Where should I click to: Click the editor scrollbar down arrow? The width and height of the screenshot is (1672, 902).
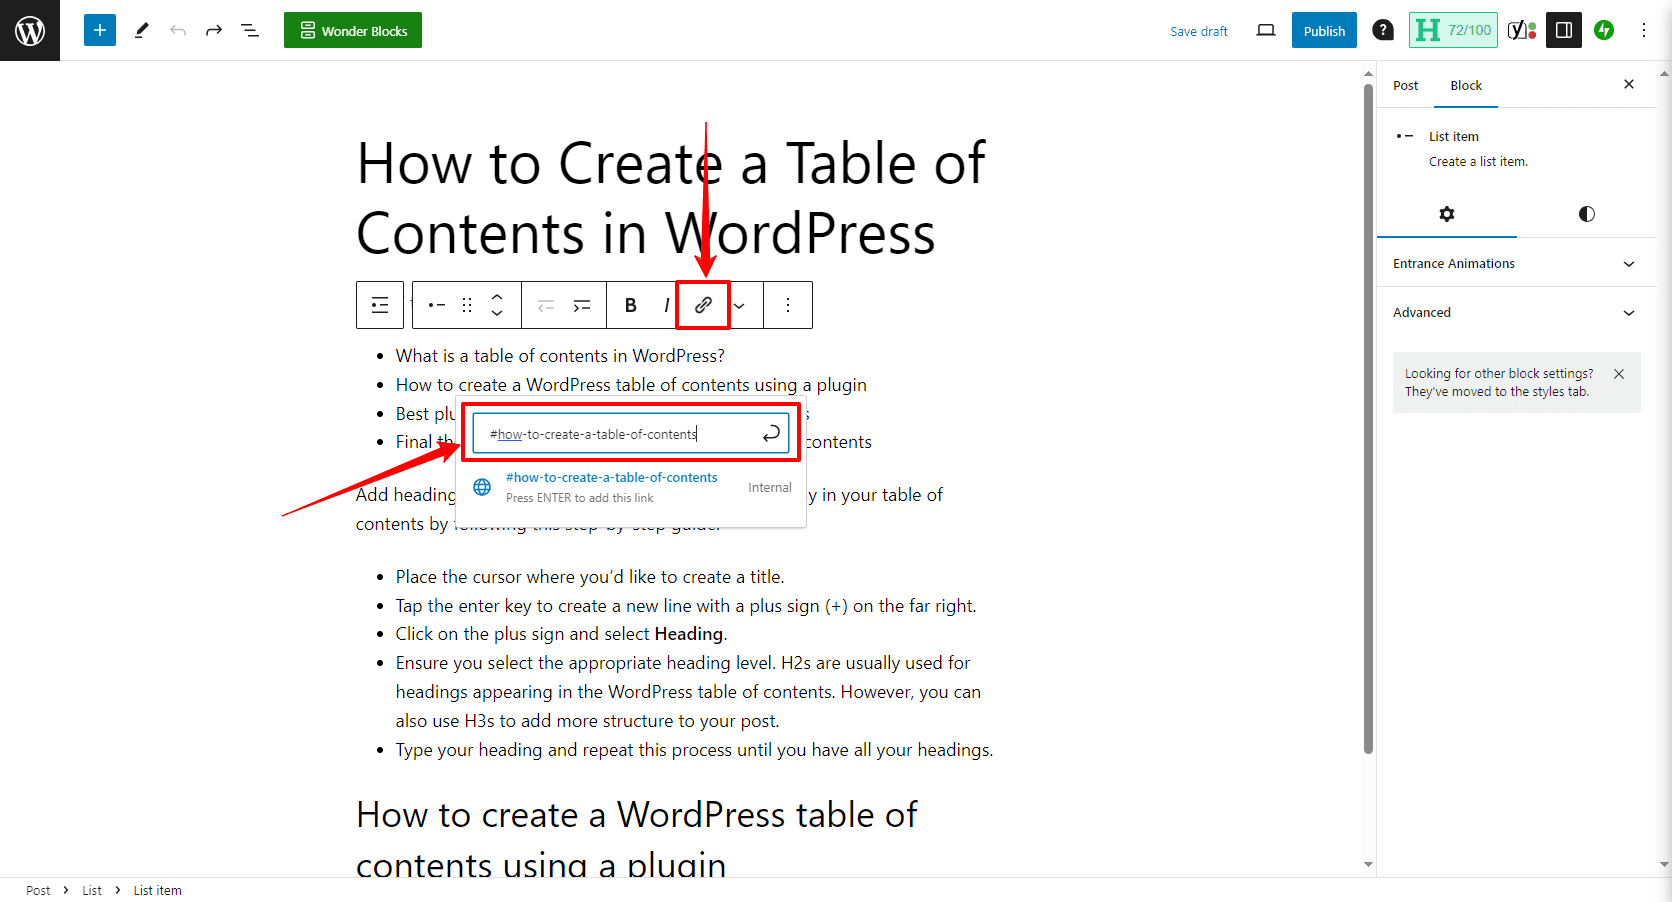click(x=1368, y=864)
